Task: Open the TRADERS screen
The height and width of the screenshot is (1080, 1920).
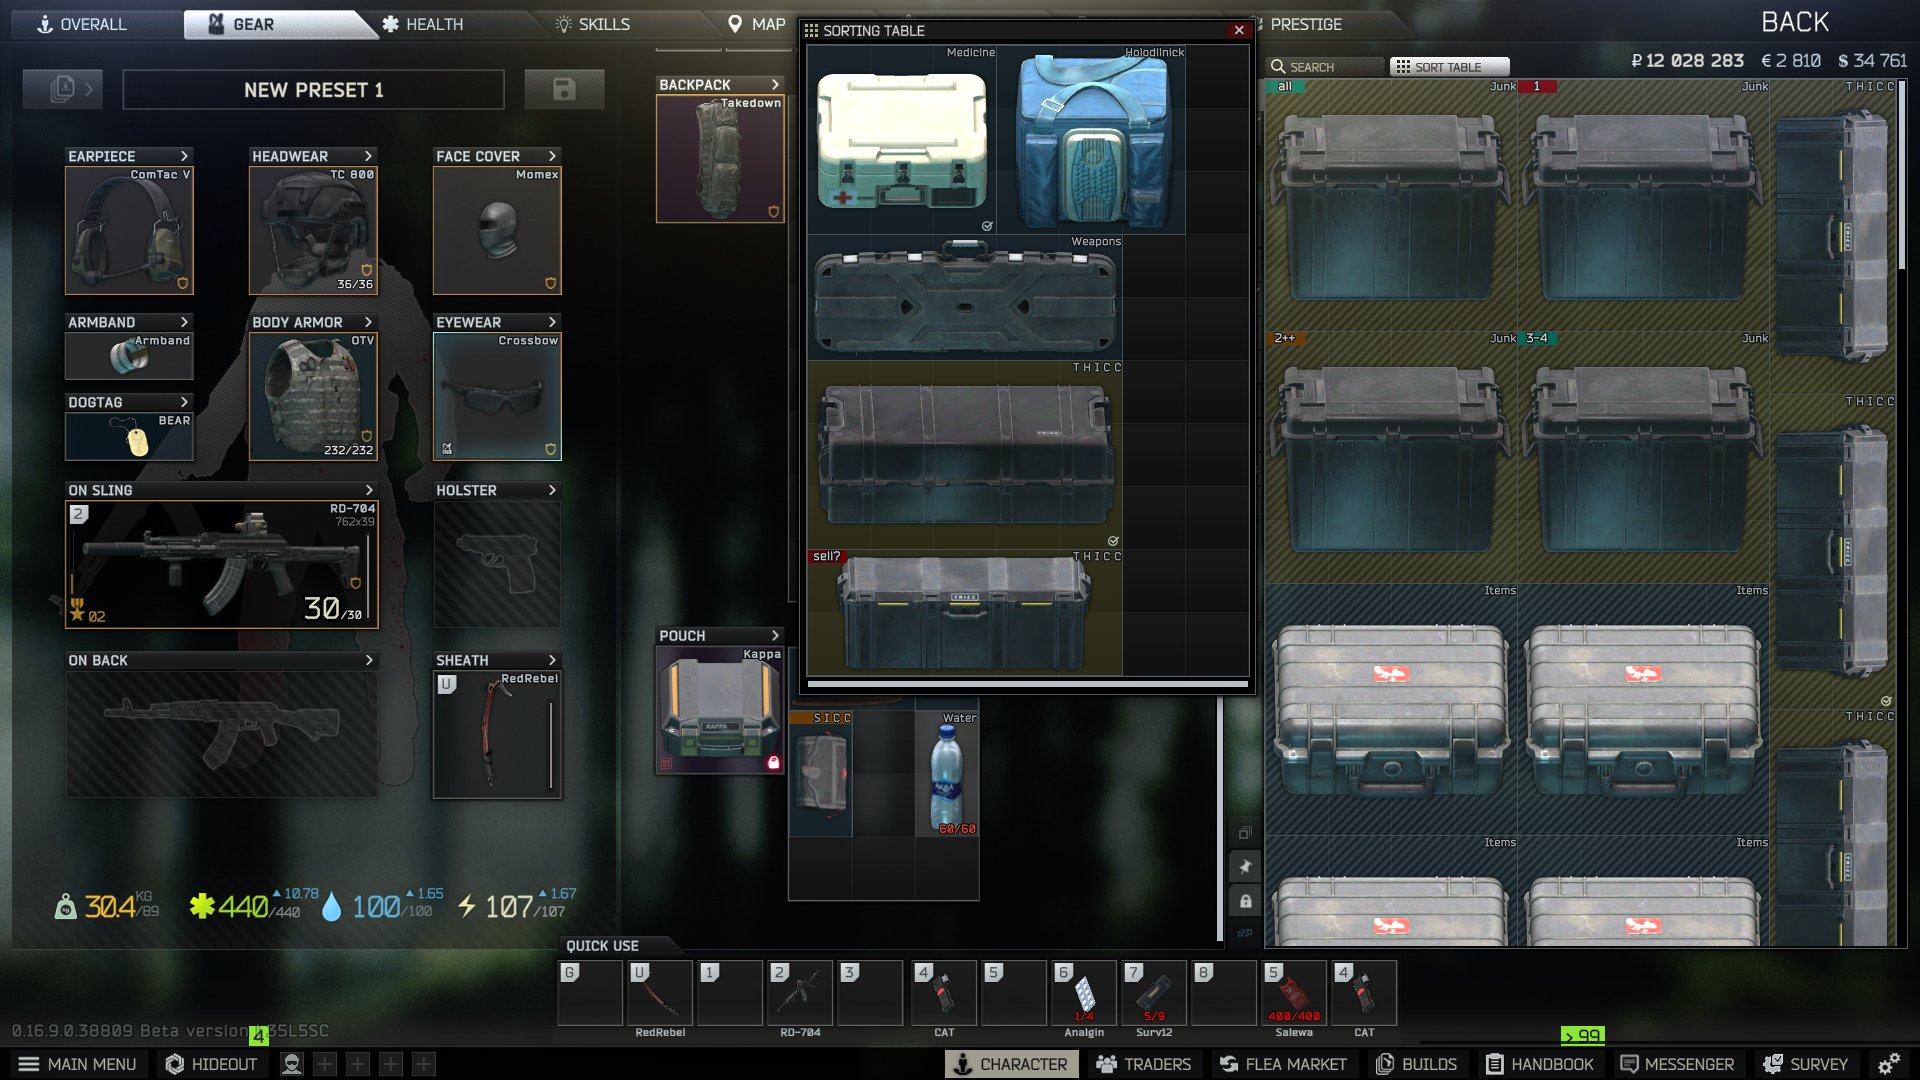Action: point(1143,1064)
